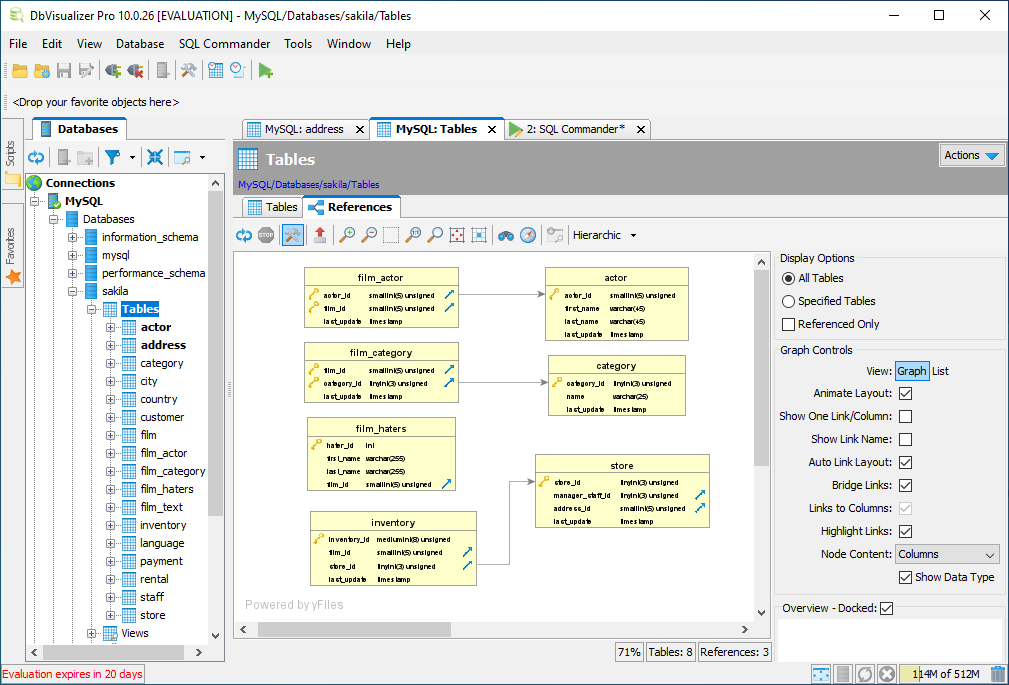Switch to the 2: SQL Commander tab
Image resolution: width=1009 pixels, height=685 pixels.
(x=575, y=129)
